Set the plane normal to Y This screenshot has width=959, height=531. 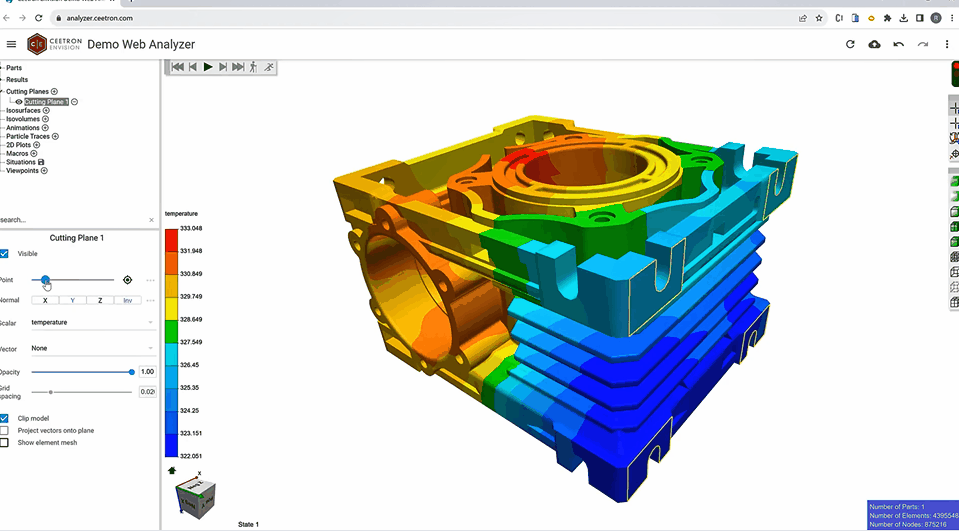click(72, 300)
